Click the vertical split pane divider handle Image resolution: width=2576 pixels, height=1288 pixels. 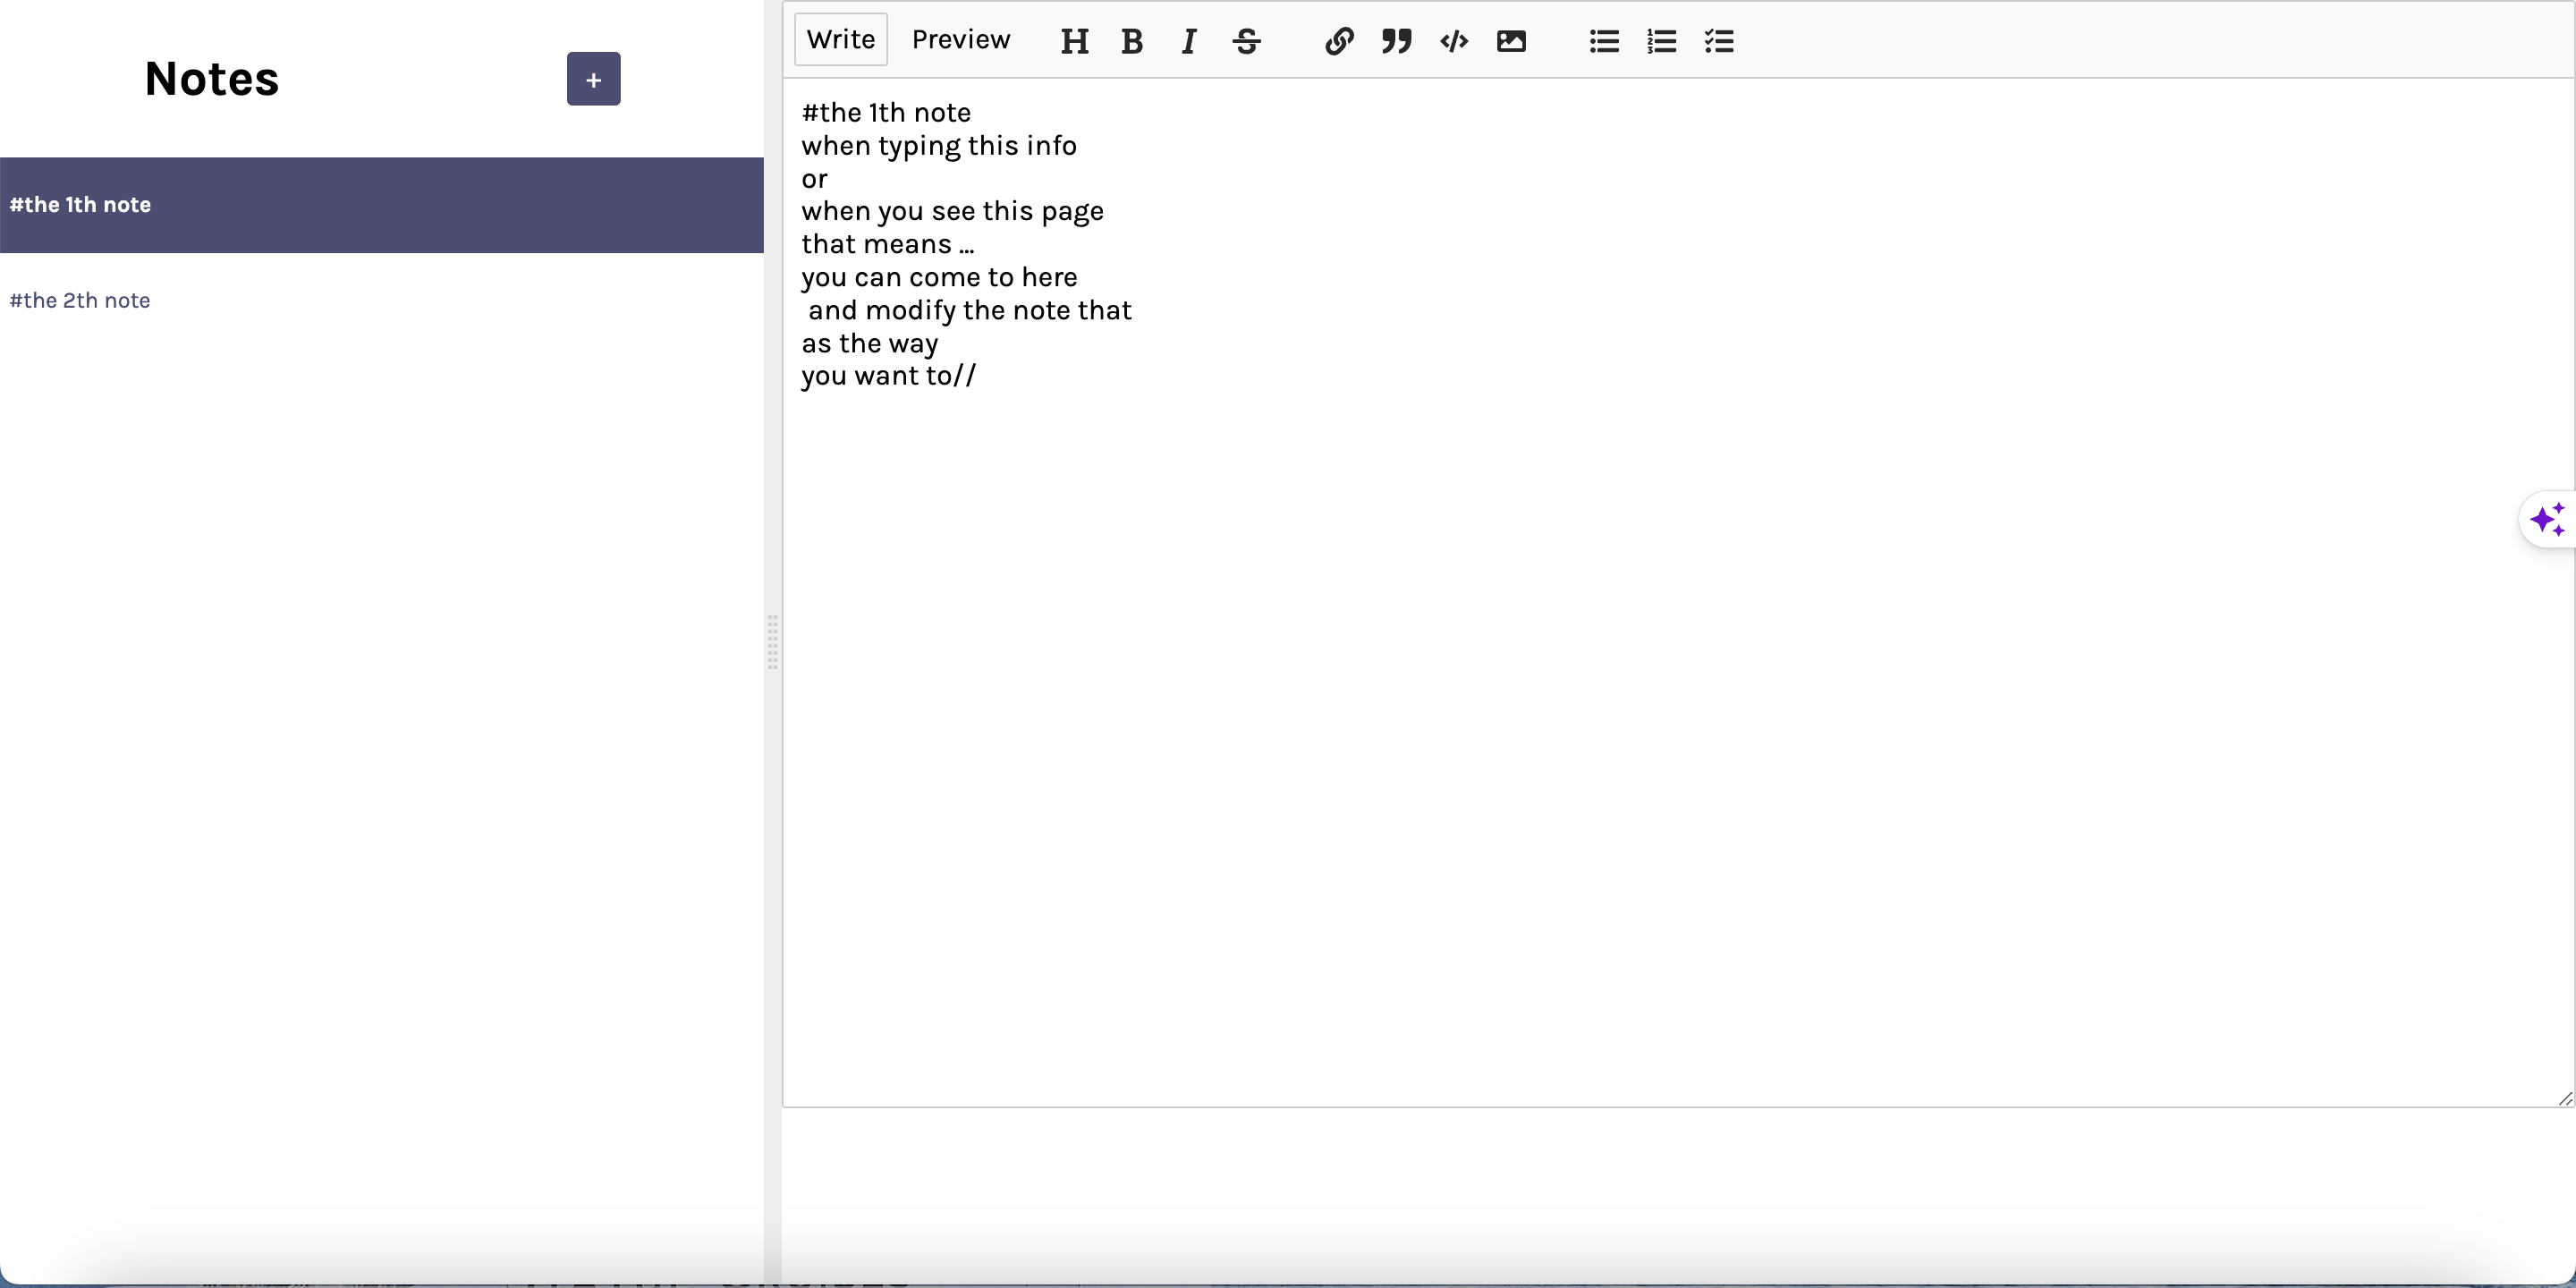[x=772, y=643]
